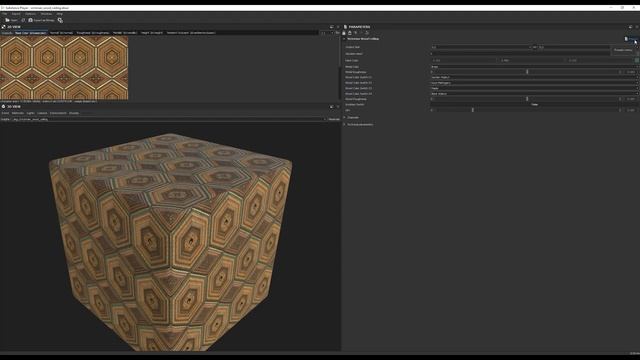This screenshot has width=640, height=360.
Task: Open the Help menu
Action: pyautogui.click(x=60, y=14)
